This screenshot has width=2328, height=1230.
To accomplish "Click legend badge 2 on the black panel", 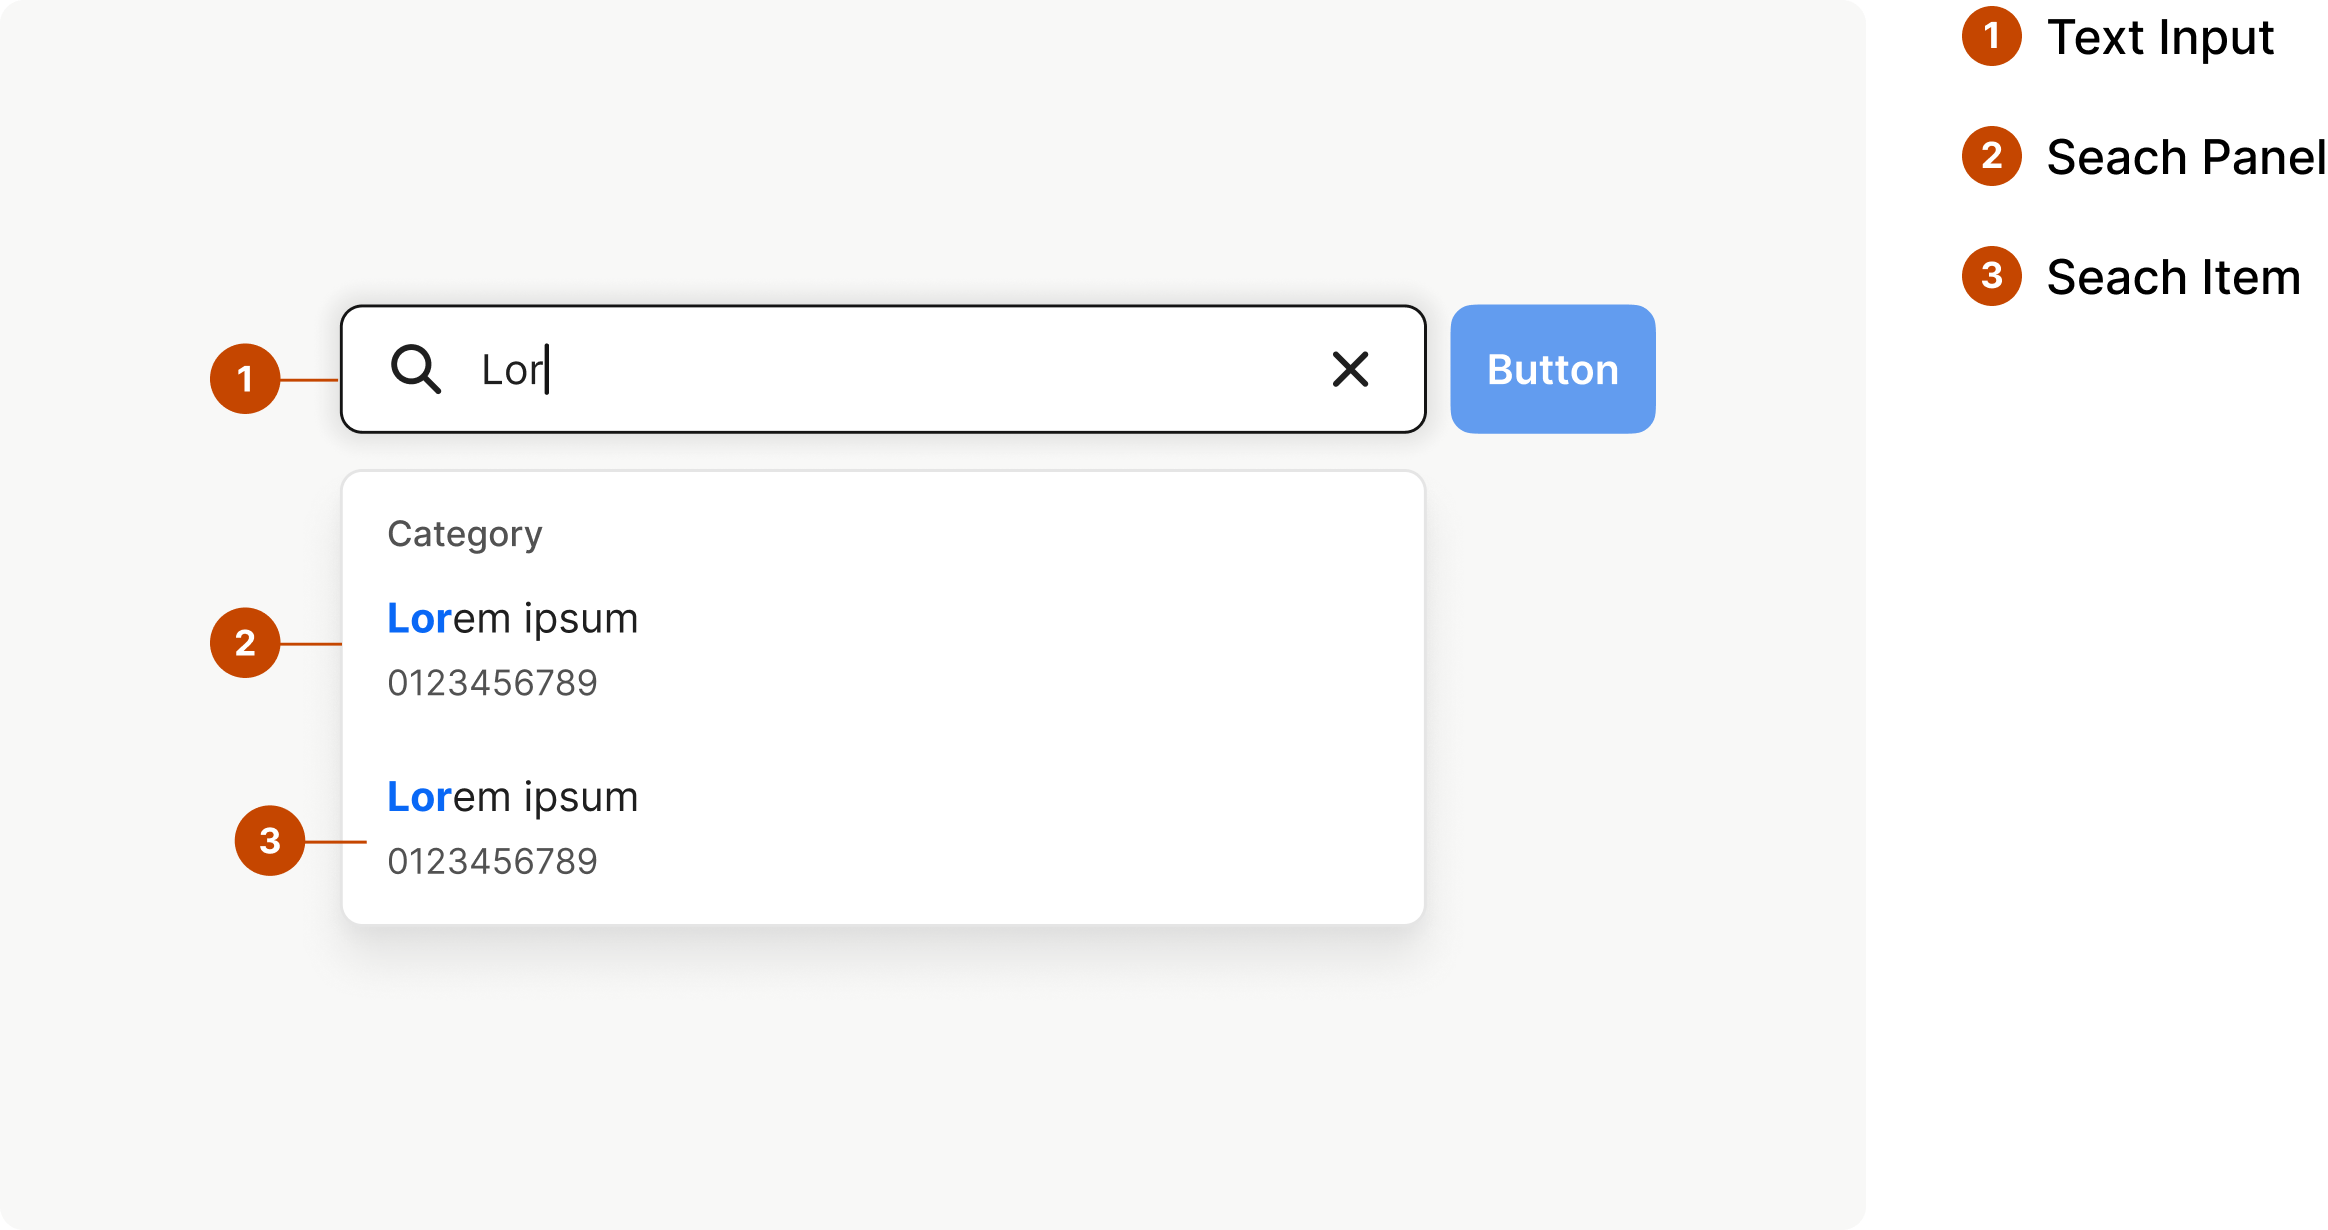I will 1991,156.
